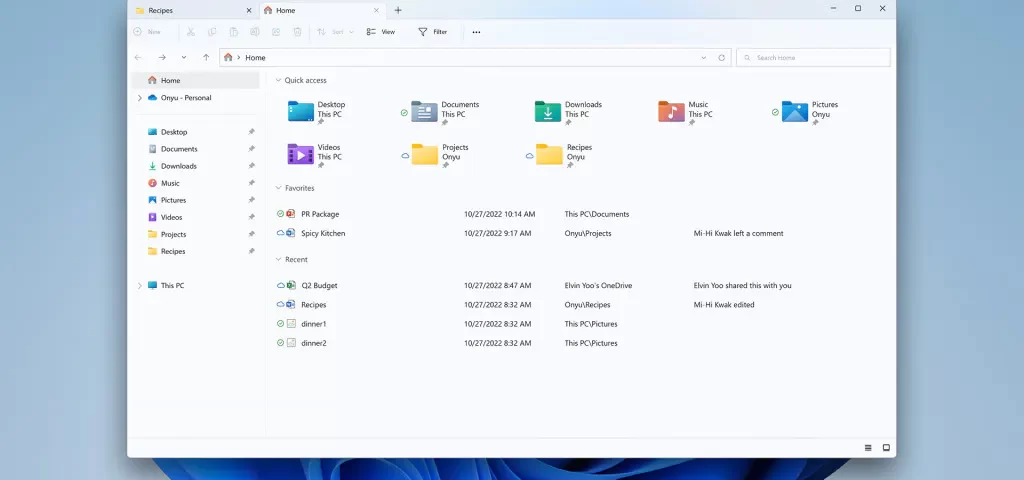Expand This PC in sidebar

(139, 285)
